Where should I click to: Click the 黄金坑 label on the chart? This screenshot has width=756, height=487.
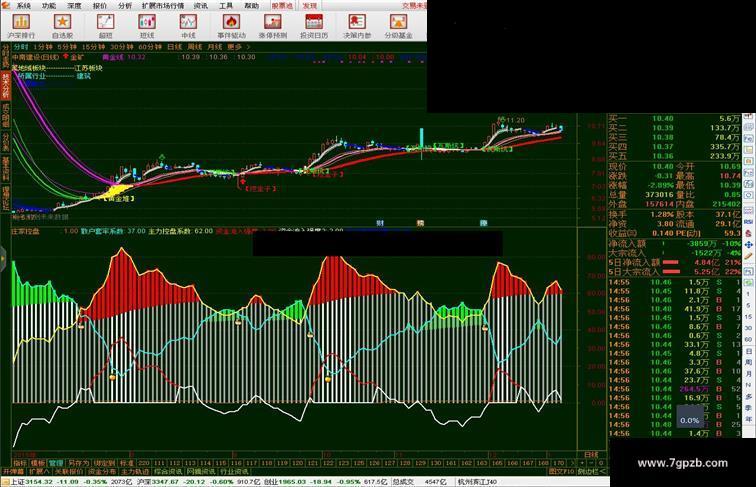[x=121, y=199]
